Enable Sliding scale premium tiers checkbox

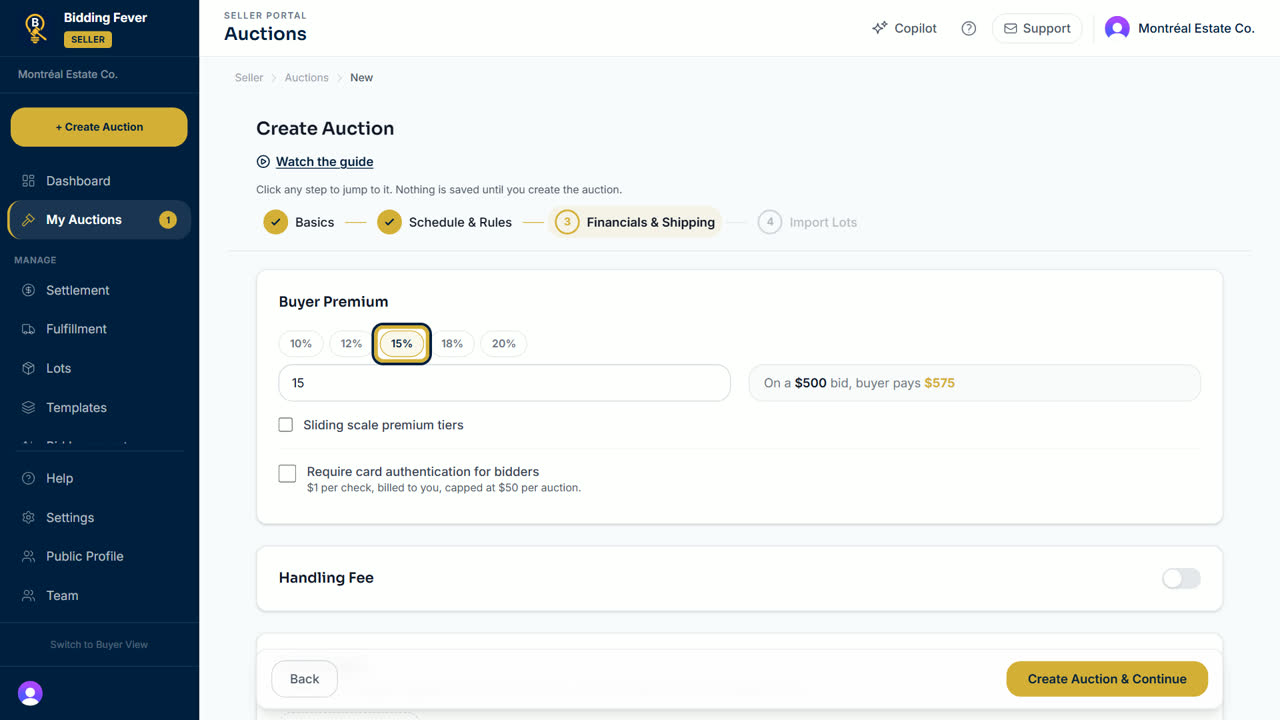pyautogui.click(x=286, y=425)
